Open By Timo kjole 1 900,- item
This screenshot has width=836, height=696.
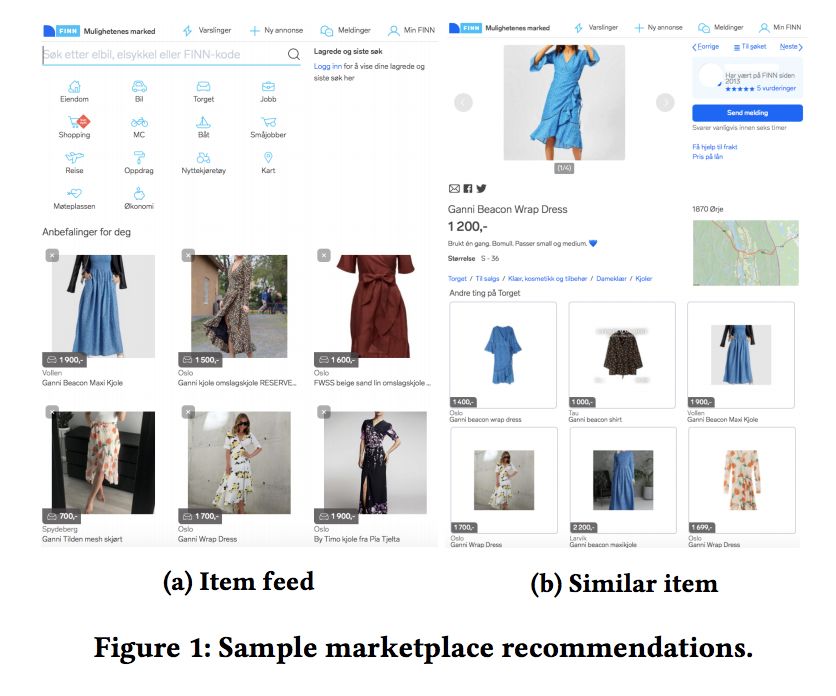(375, 462)
